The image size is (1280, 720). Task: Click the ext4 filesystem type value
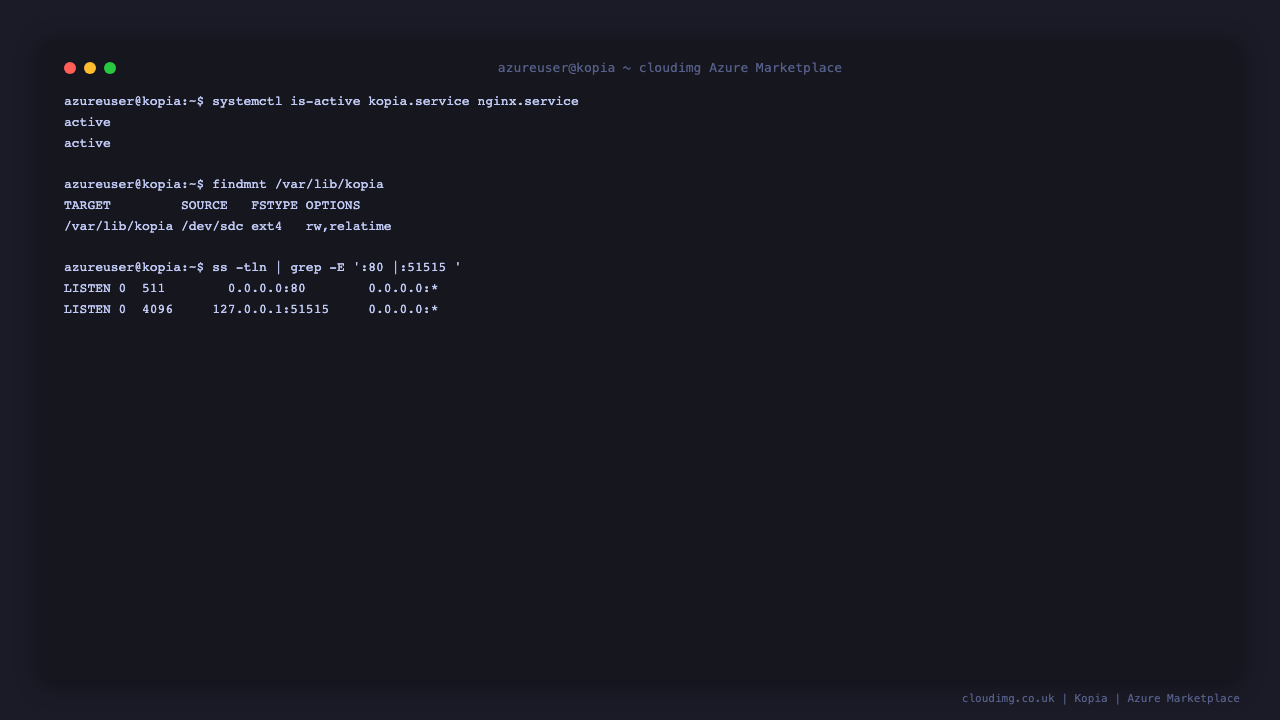pos(266,226)
